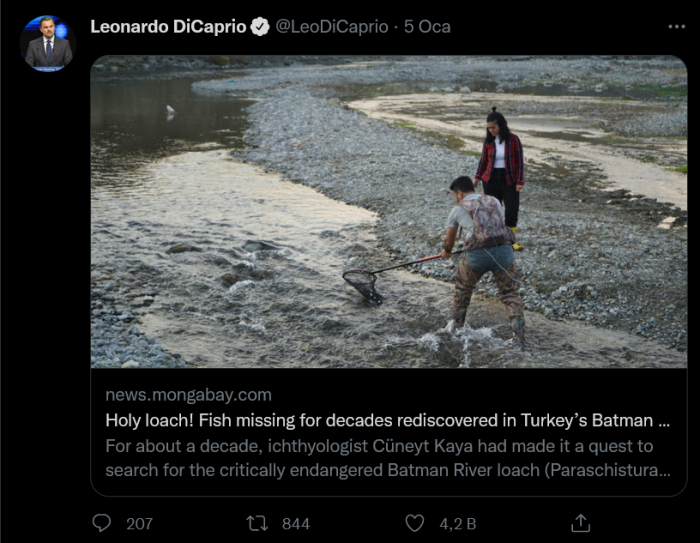Click the 844 retweets count
Viewport: 700px width, 543px height.
(x=296, y=523)
